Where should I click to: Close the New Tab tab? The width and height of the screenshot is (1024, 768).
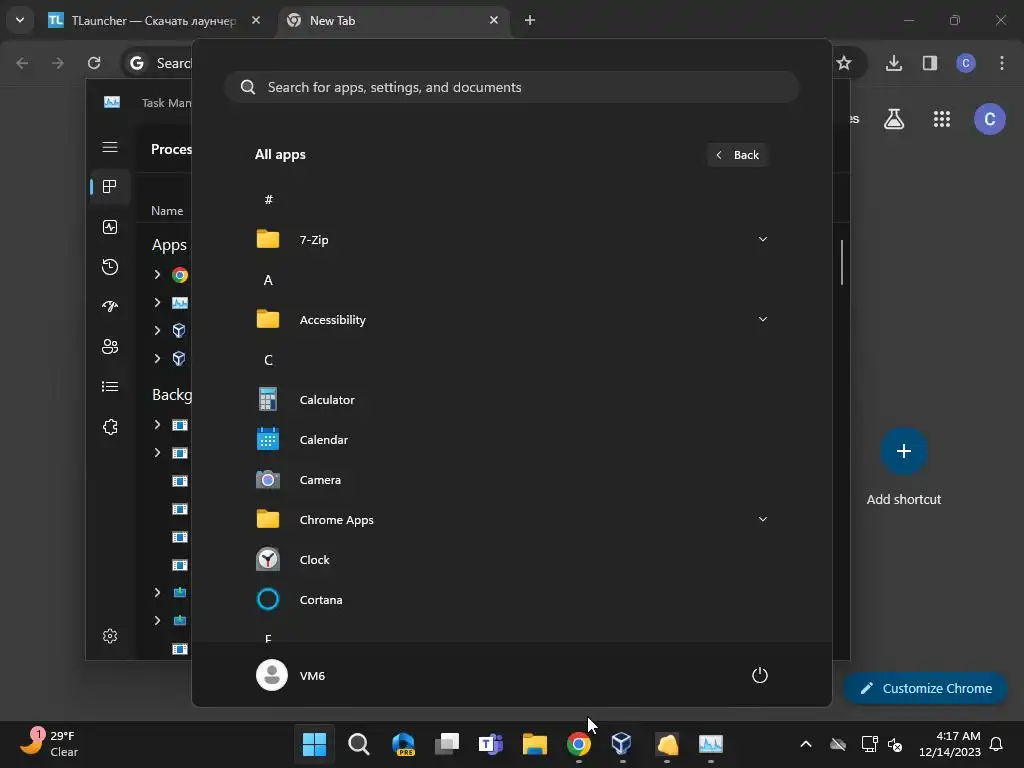coord(494,20)
